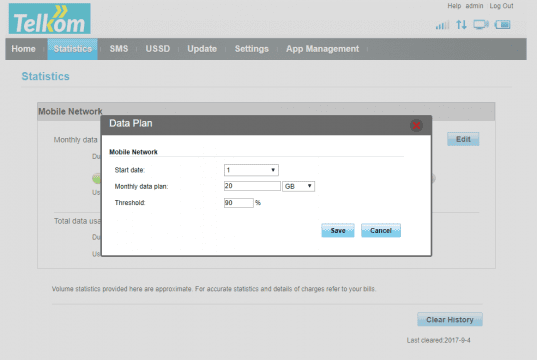
Task: Click the Statistics page heading
Action: coord(46,76)
